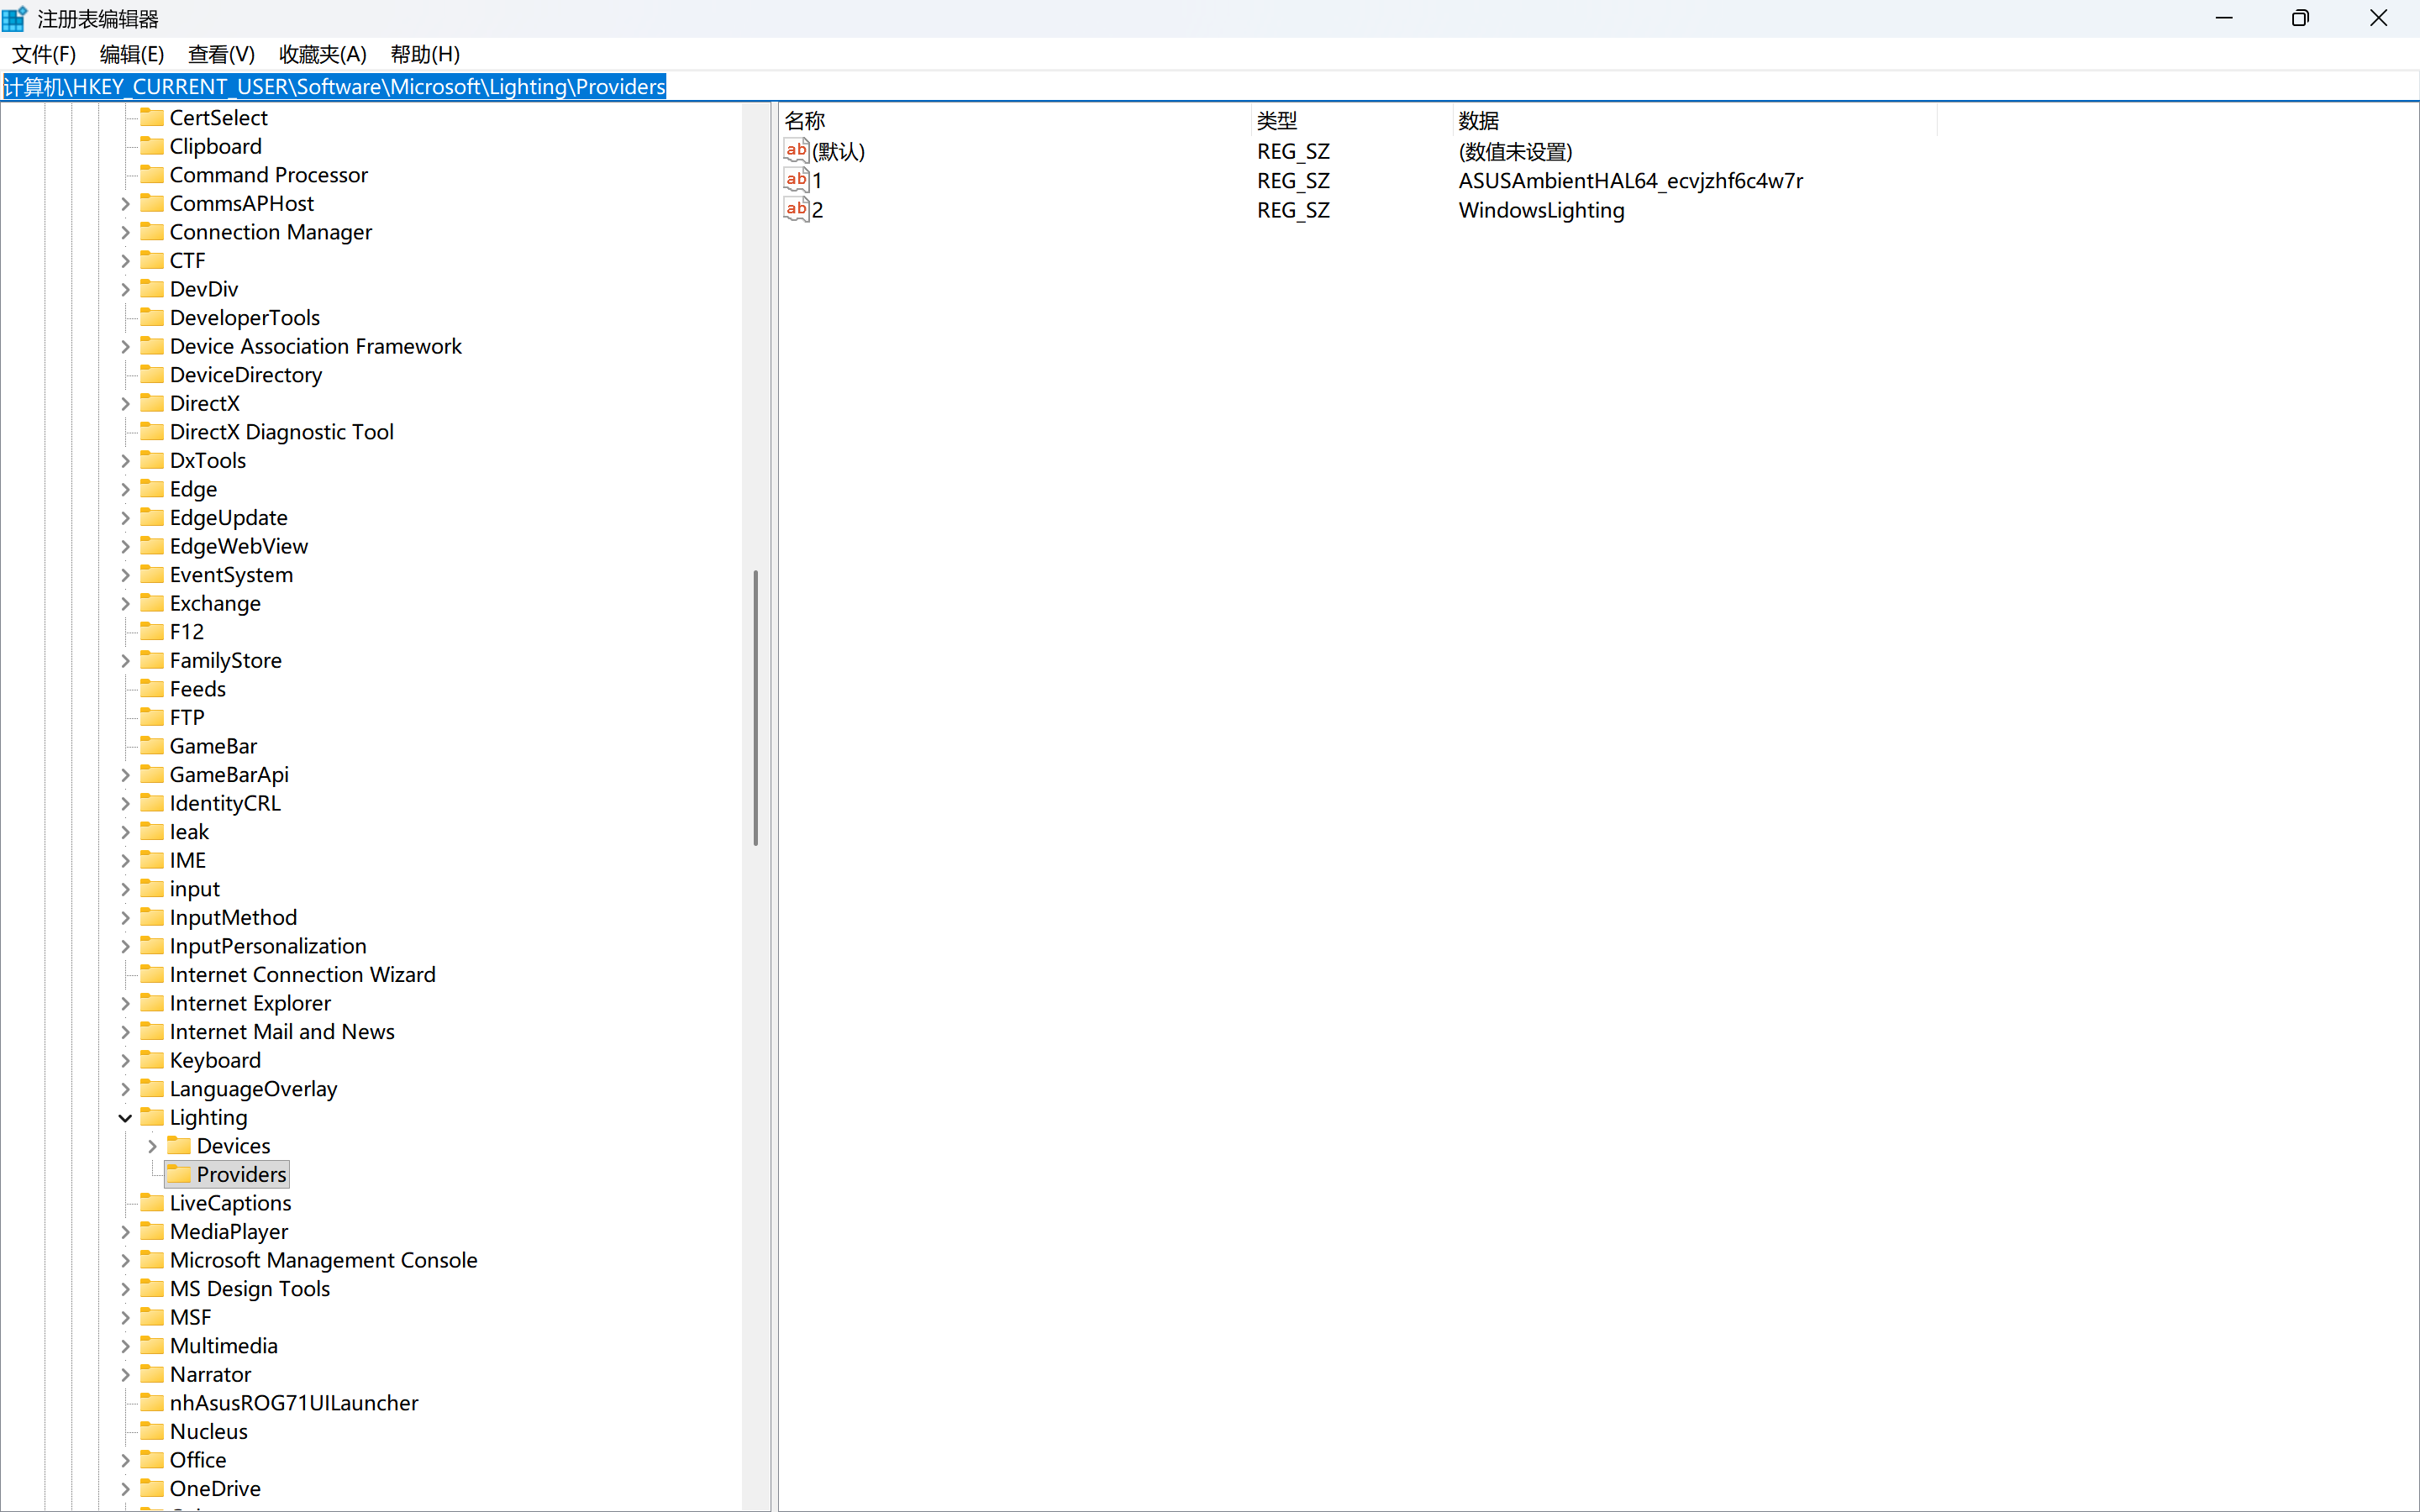Expand the DirectX key
2420x1512 pixels.
click(x=125, y=404)
